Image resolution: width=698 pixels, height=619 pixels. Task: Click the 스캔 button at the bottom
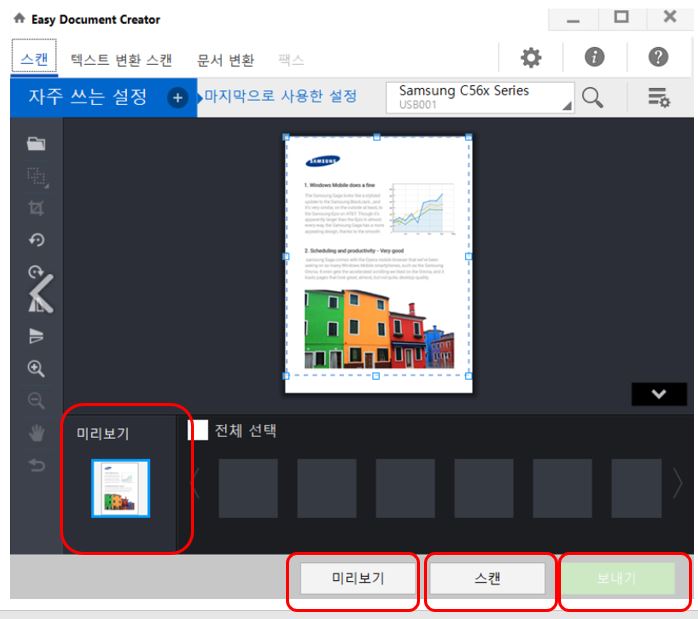[x=487, y=578]
